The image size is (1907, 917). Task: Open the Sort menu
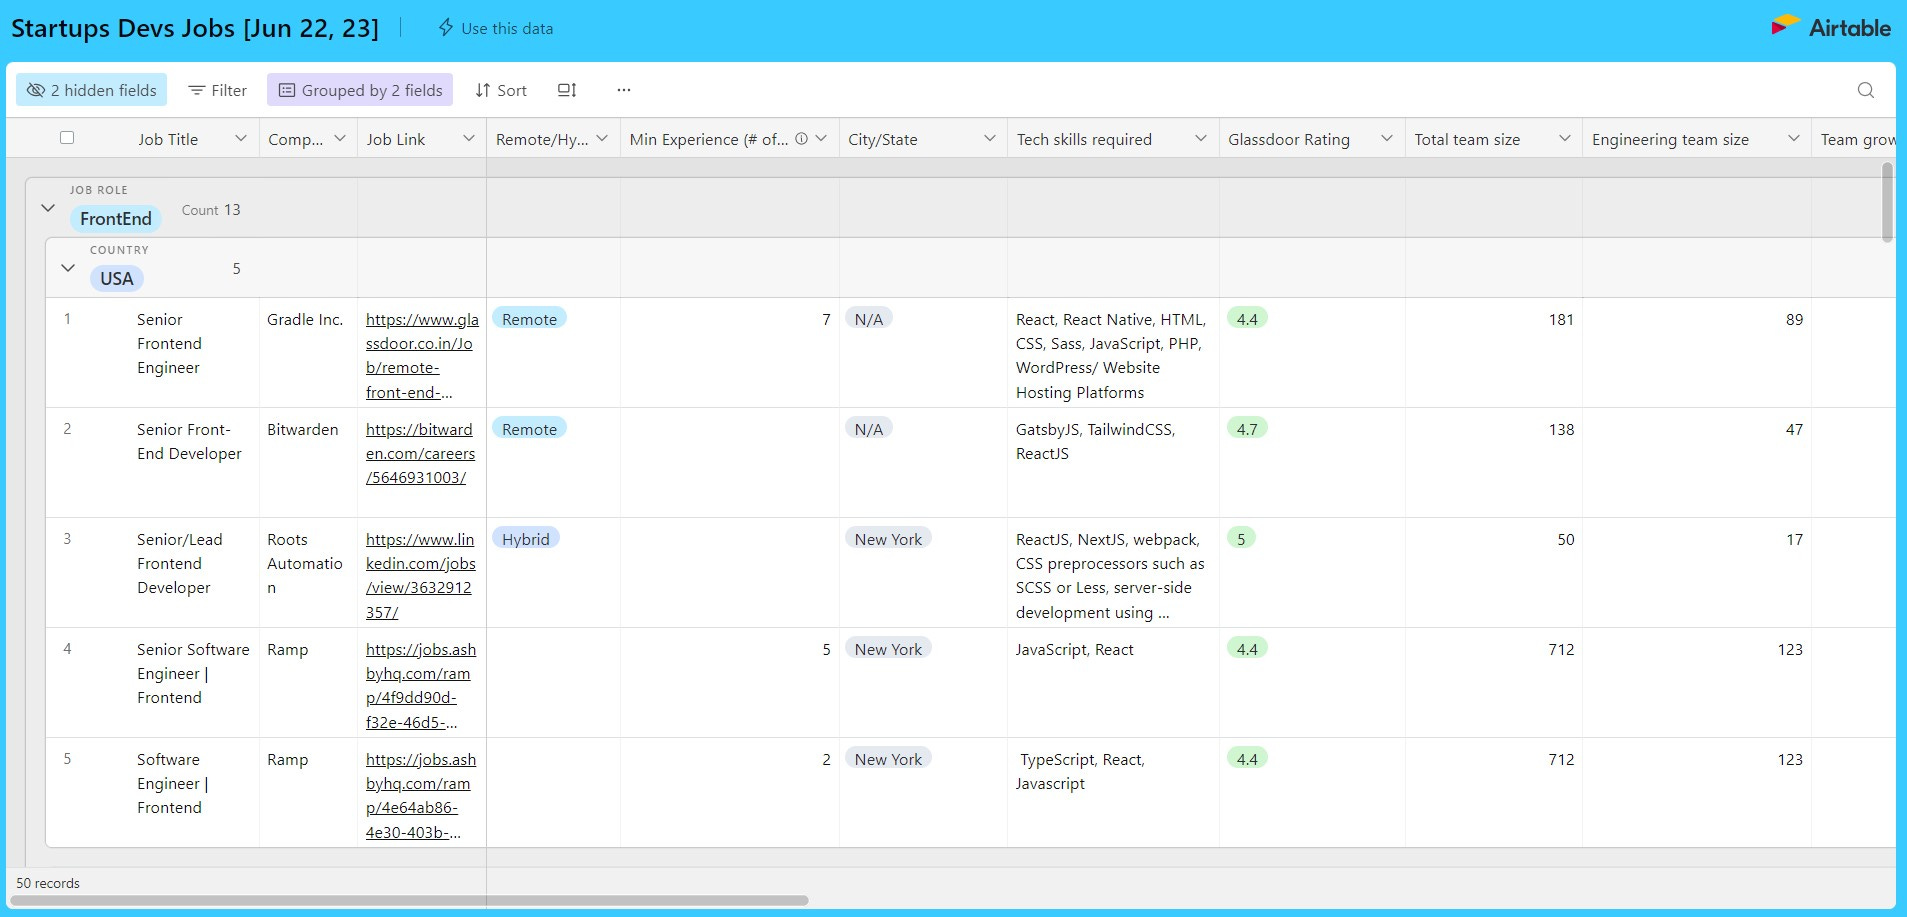pos(500,90)
